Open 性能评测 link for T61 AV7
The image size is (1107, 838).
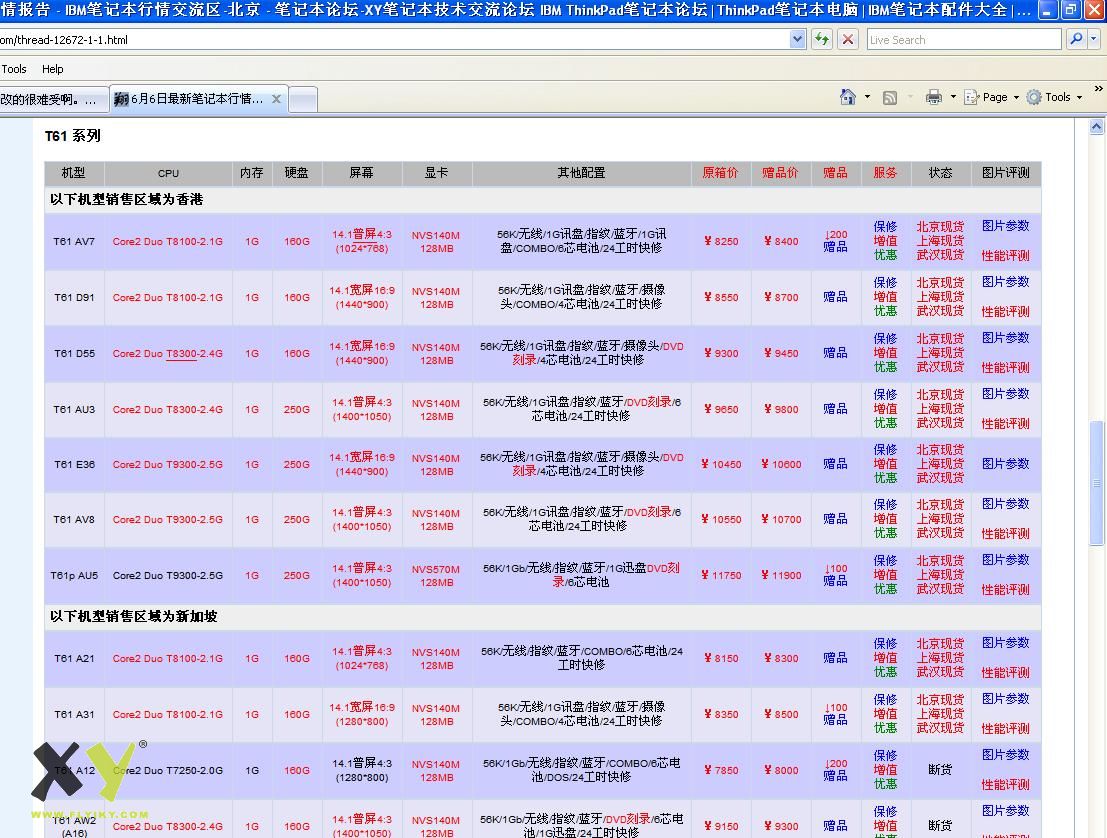point(1005,256)
